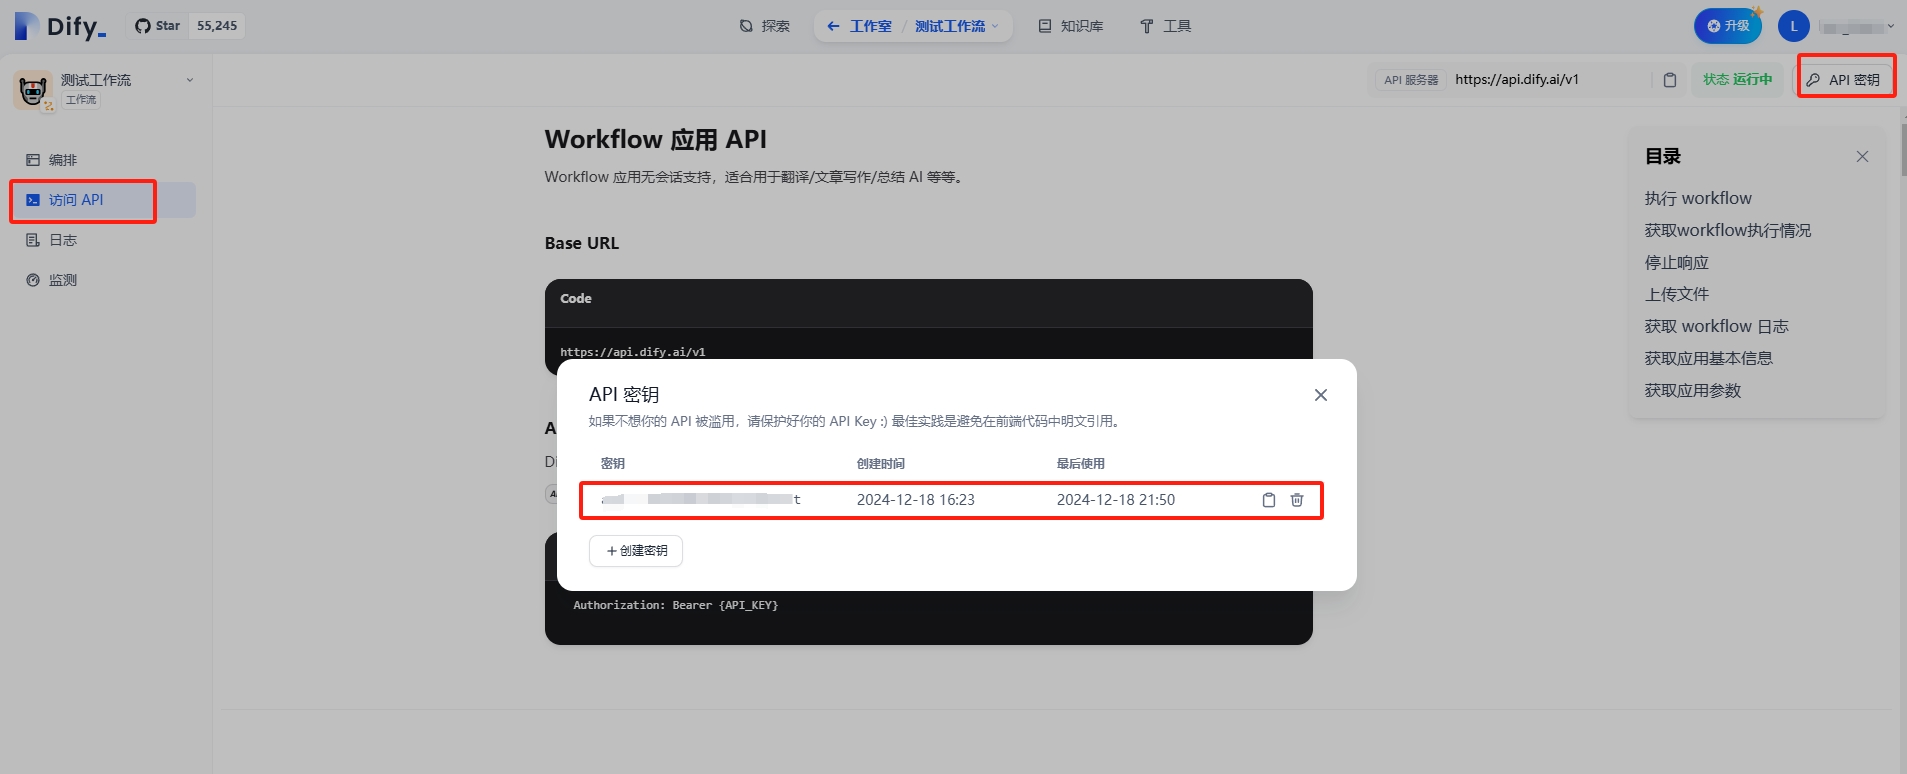Click the 创建时间 column header
This screenshot has height=774, width=1907.
point(881,463)
